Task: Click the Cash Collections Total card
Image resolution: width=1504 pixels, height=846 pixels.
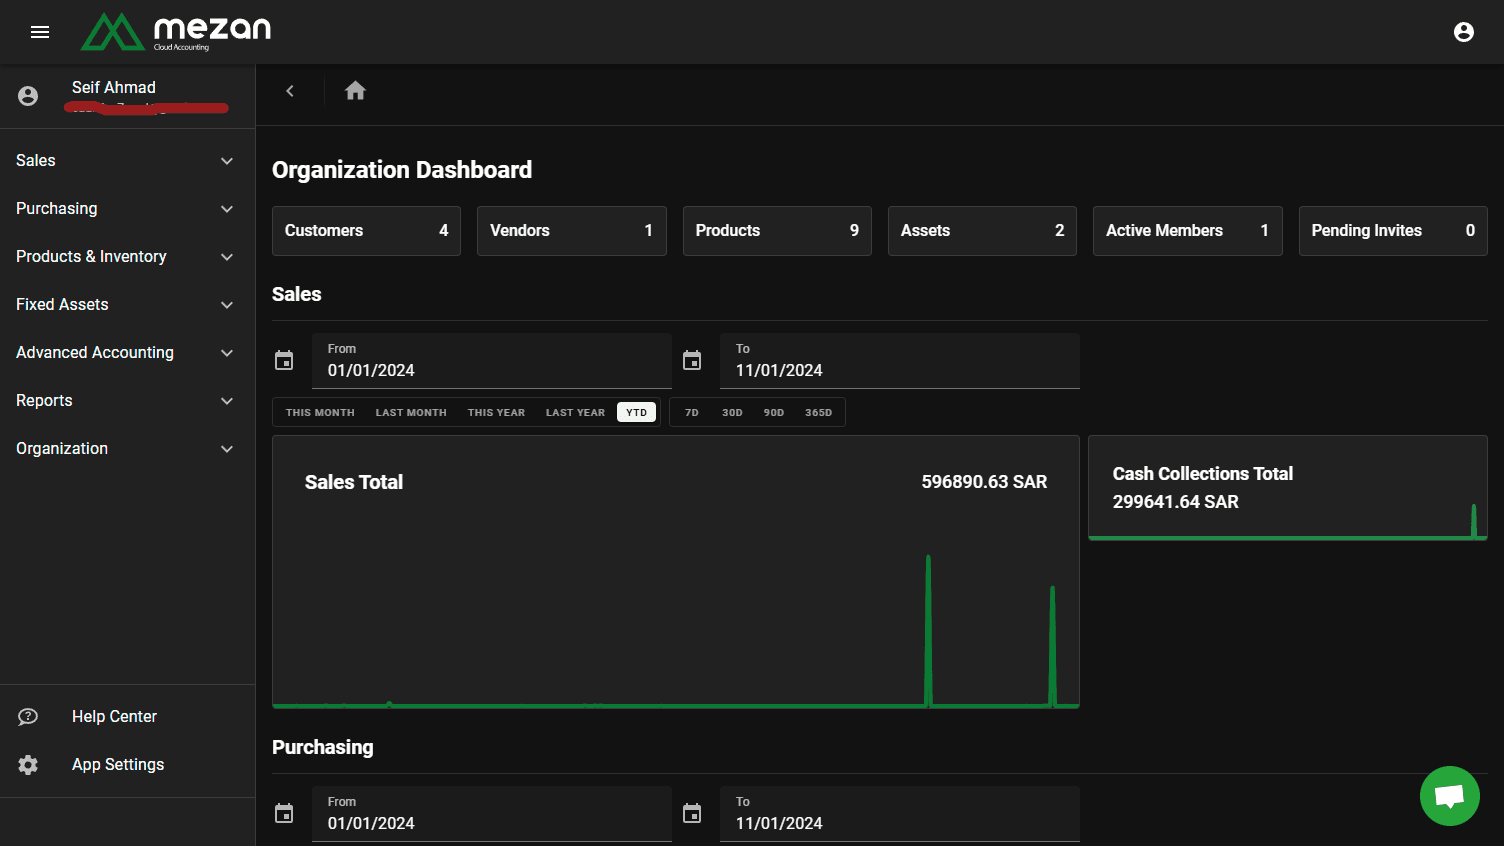Action: point(1288,488)
